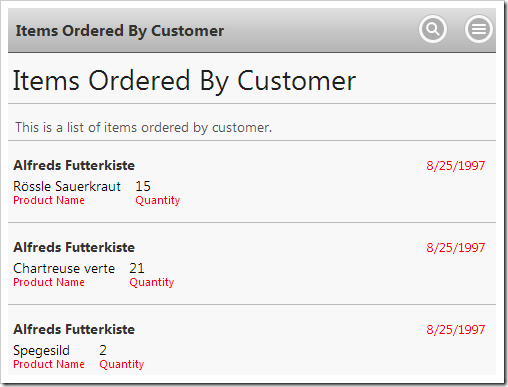Click Product Name label under Spegesild
This screenshot has height=387, width=508.
coord(49,364)
